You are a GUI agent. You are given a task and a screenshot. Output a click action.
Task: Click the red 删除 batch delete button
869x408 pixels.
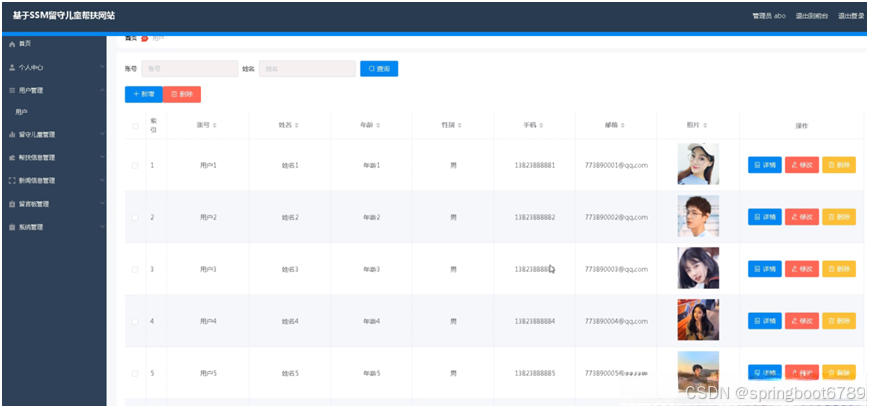[182, 94]
